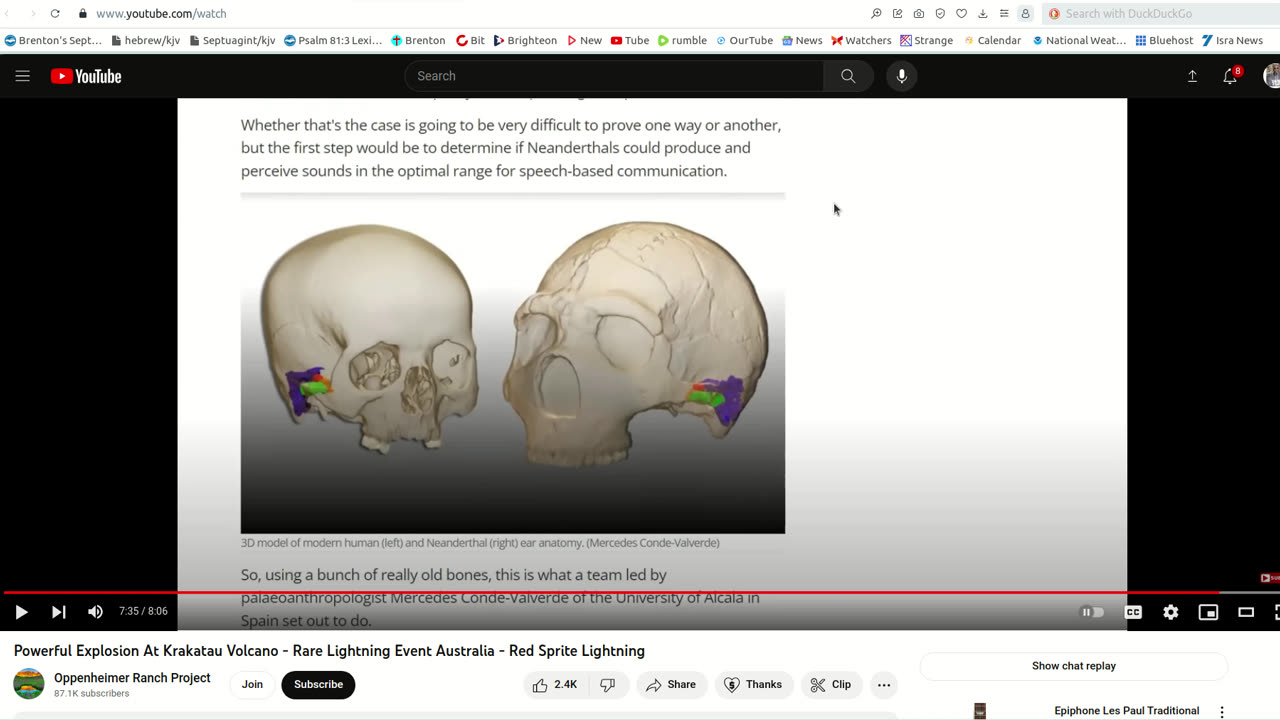Viewport: 1280px width, 720px height.
Task: Reload the page
Action: pos(55,14)
